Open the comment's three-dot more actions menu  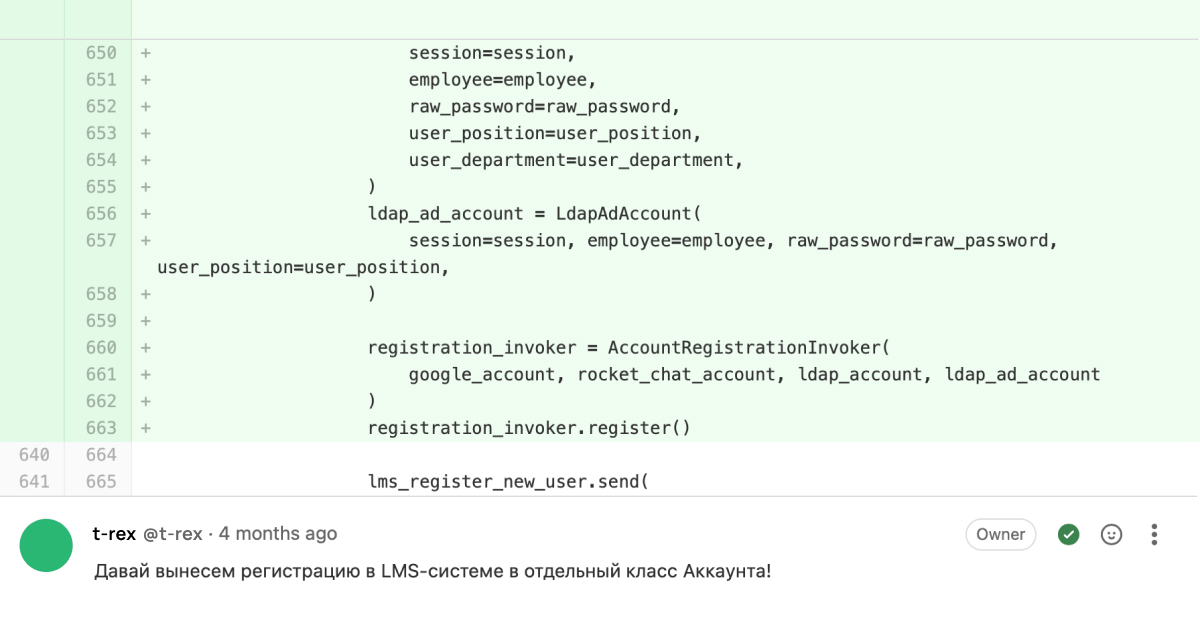1154,534
